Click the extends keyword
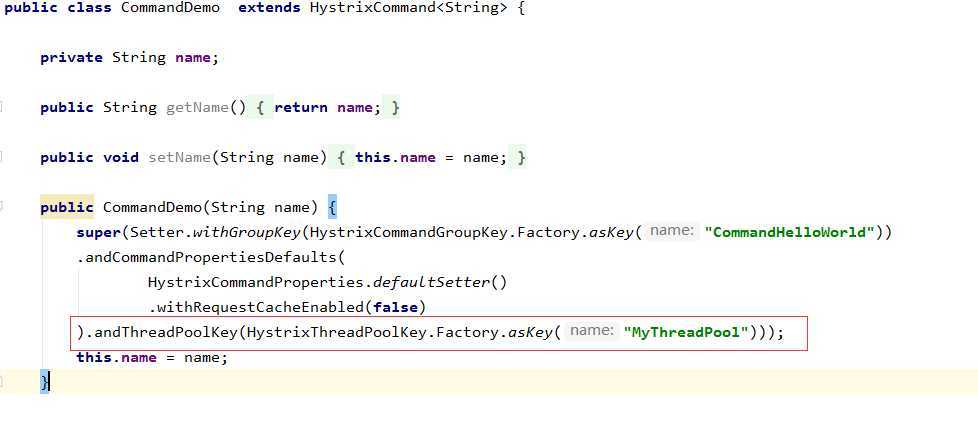978x422 pixels. pyautogui.click(x=269, y=8)
